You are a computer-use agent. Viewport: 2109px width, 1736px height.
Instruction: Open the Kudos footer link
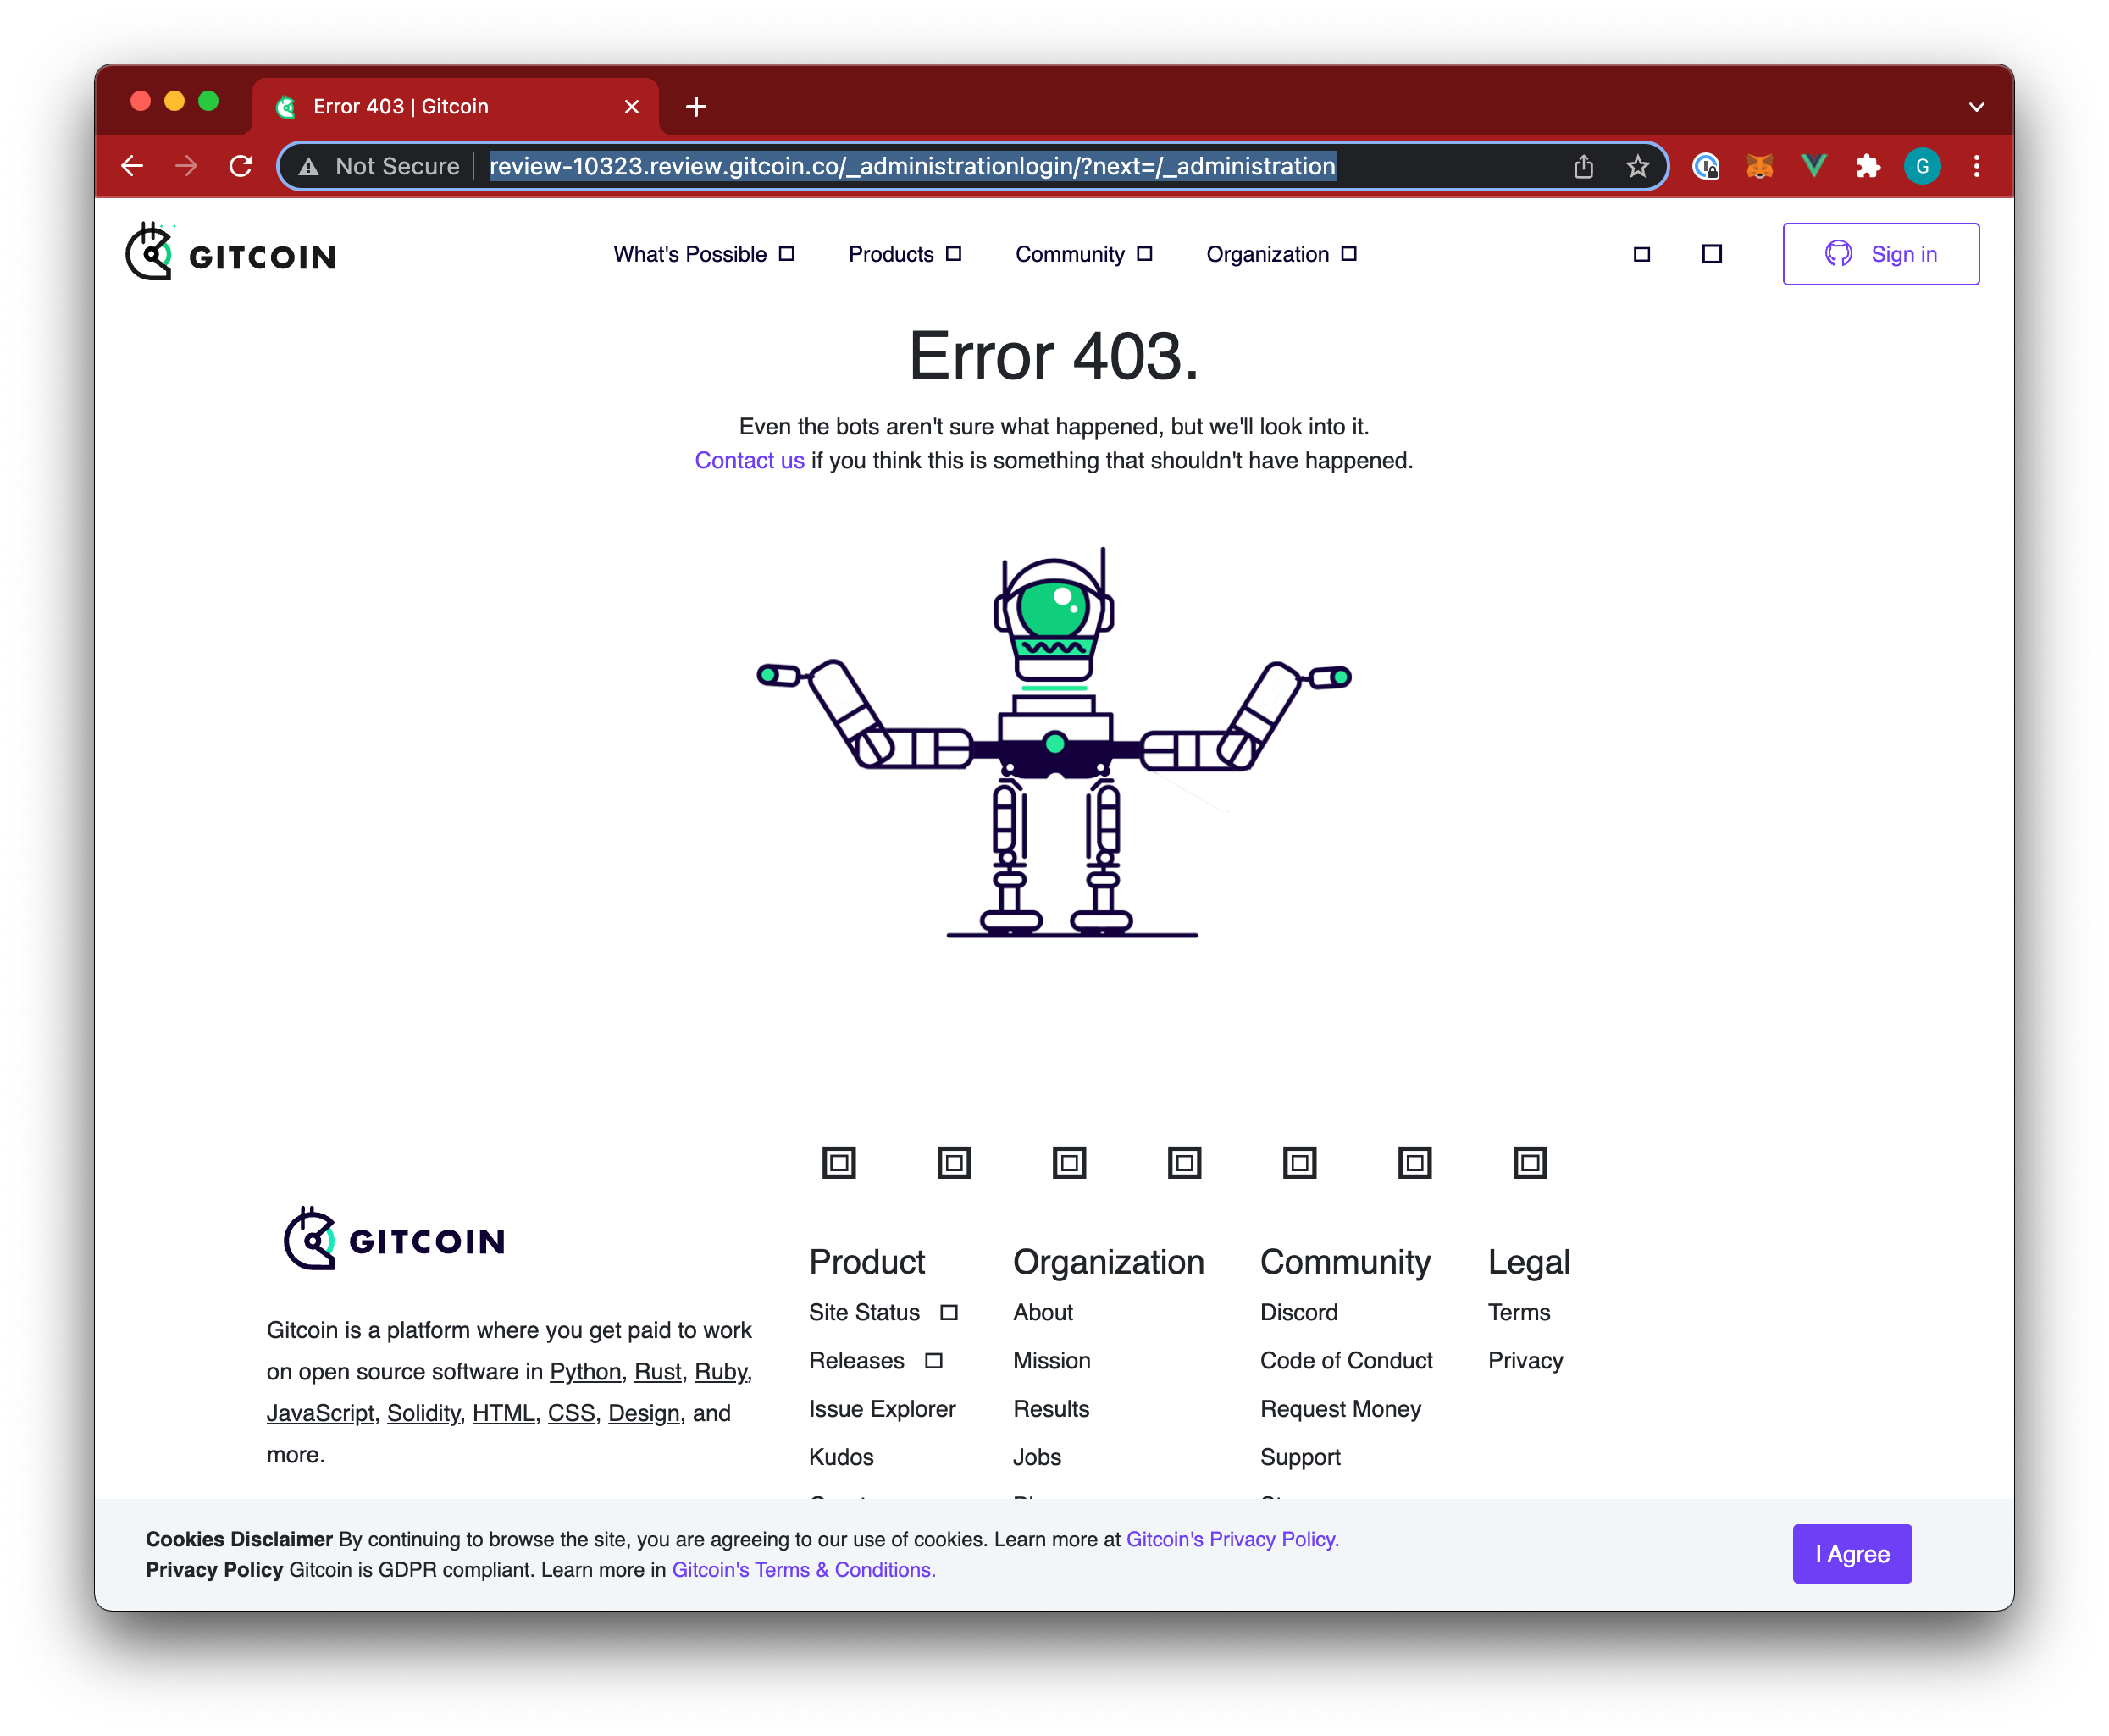pyautogui.click(x=841, y=1457)
